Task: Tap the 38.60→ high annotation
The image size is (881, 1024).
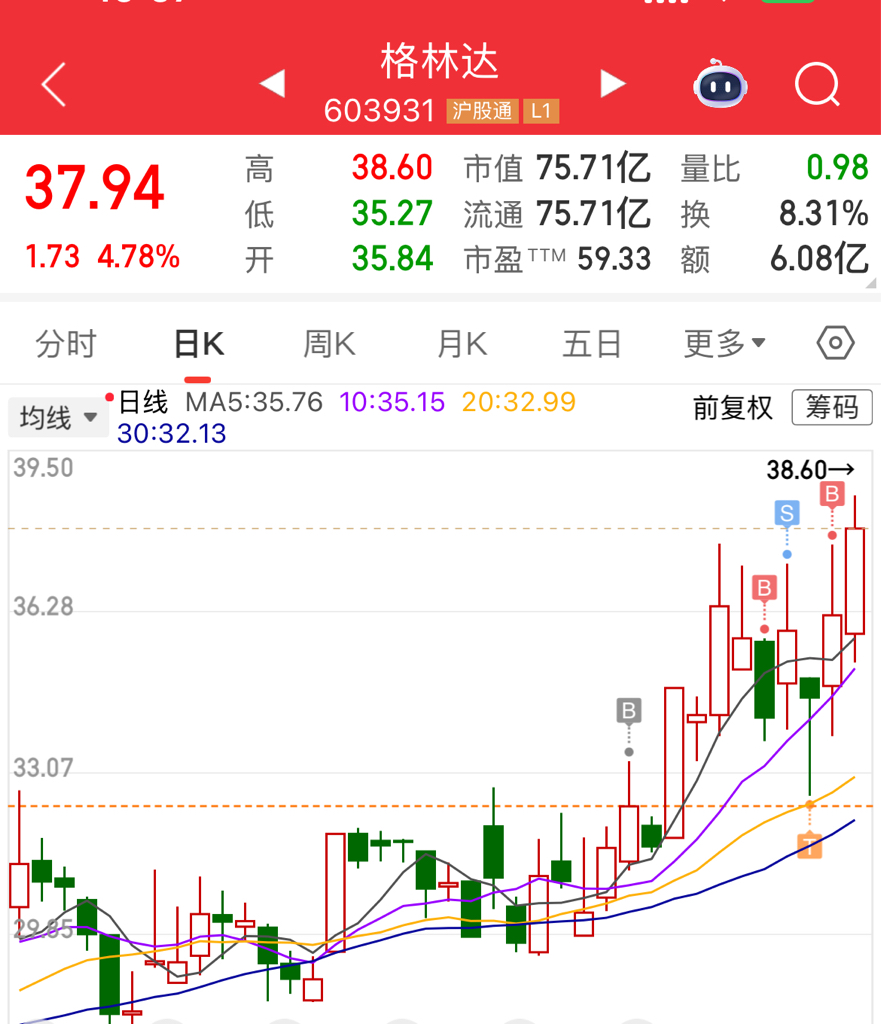Action: pyautogui.click(x=810, y=470)
